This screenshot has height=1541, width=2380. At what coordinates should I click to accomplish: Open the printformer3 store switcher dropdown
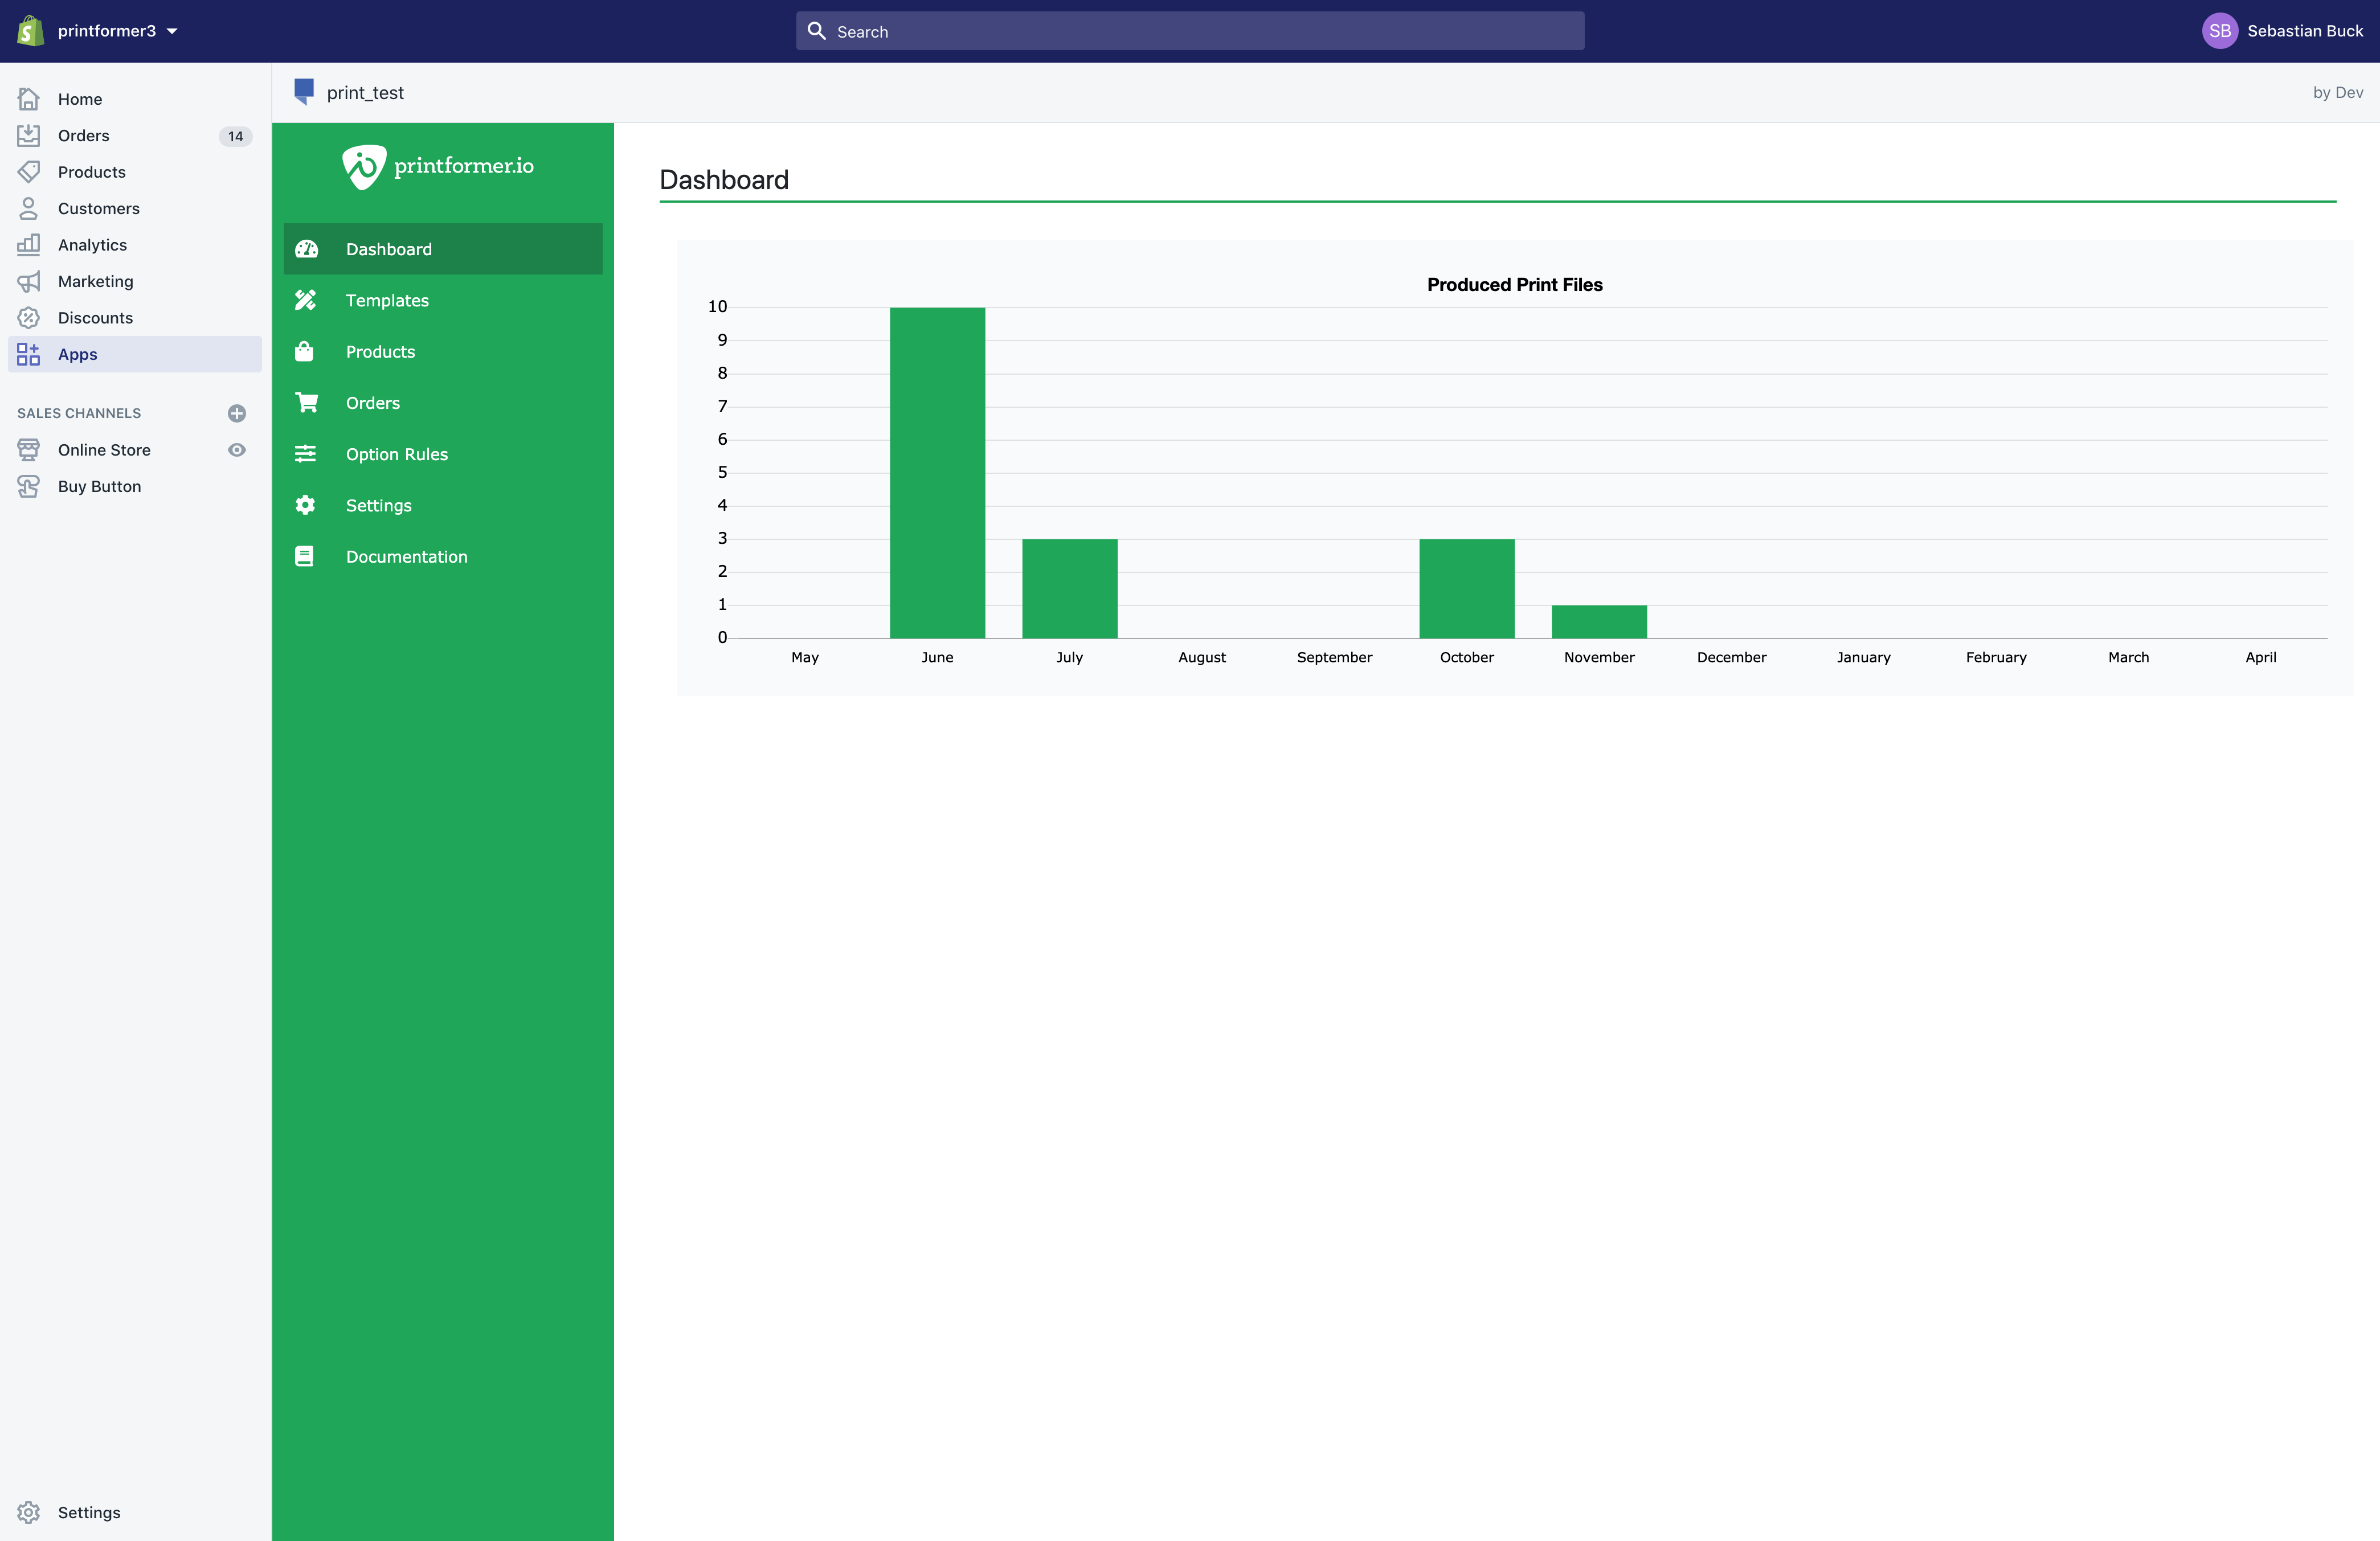click(x=117, y=31)
